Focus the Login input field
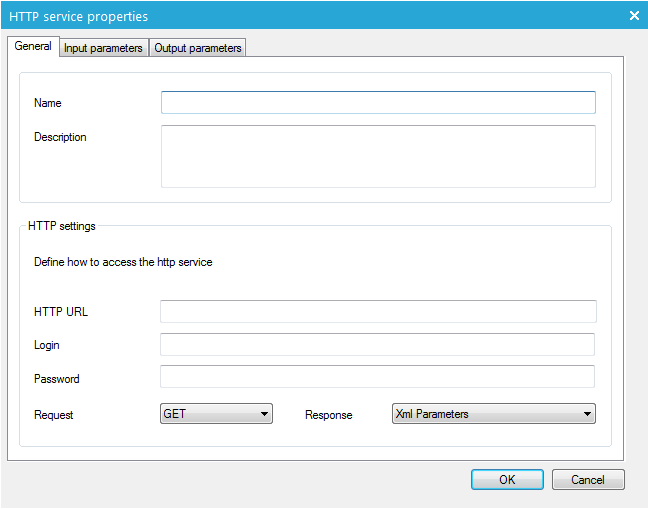The image size is (648, 509). tap(378, 345)
